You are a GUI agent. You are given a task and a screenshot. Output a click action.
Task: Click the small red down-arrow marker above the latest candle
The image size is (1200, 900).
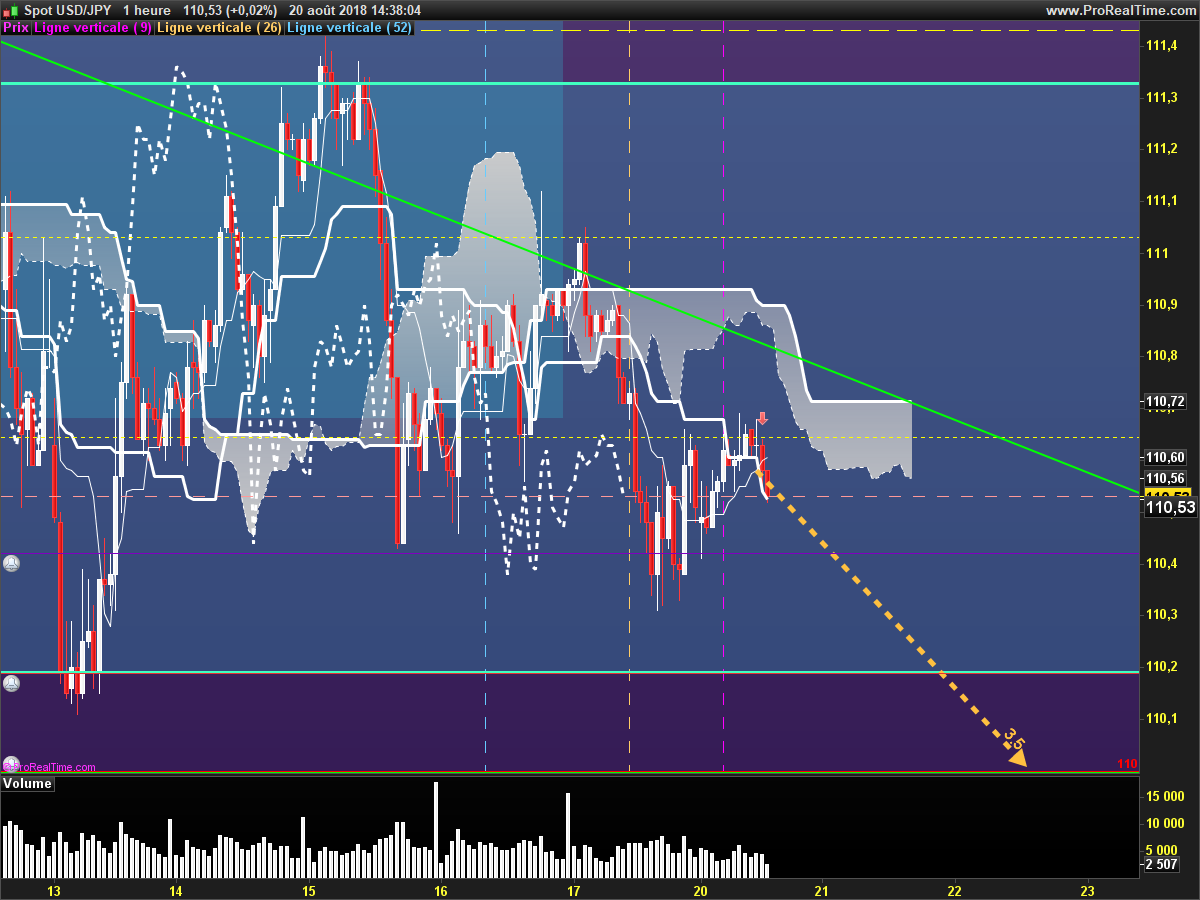tap(762, 419)
